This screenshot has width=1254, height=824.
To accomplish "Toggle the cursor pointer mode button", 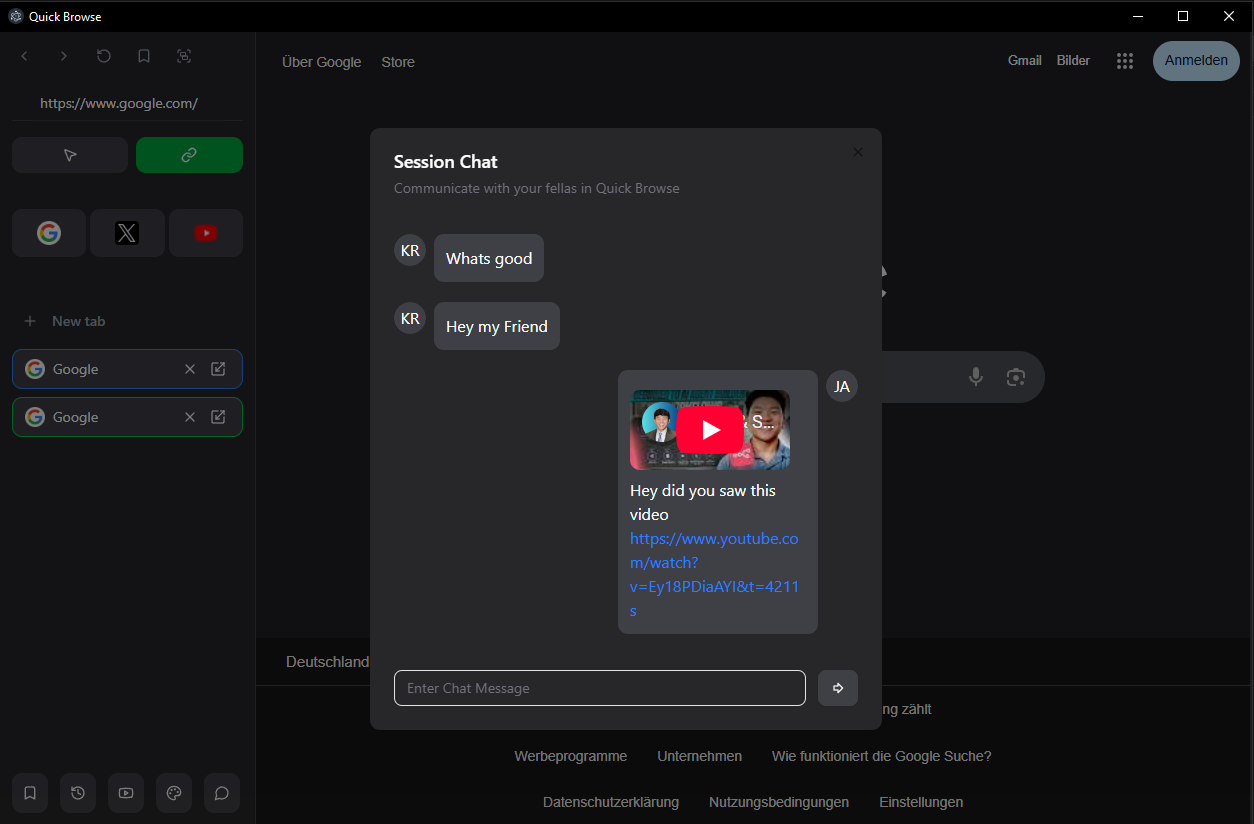I will click(x=70, y=155).
